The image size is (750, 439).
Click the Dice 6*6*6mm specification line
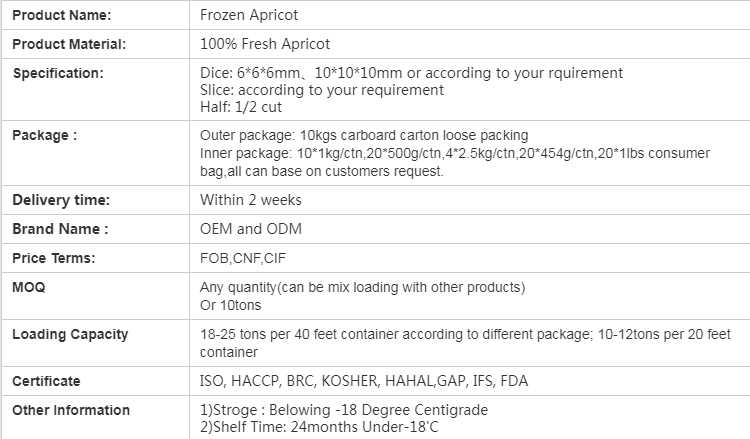click(x=411, y=73)
